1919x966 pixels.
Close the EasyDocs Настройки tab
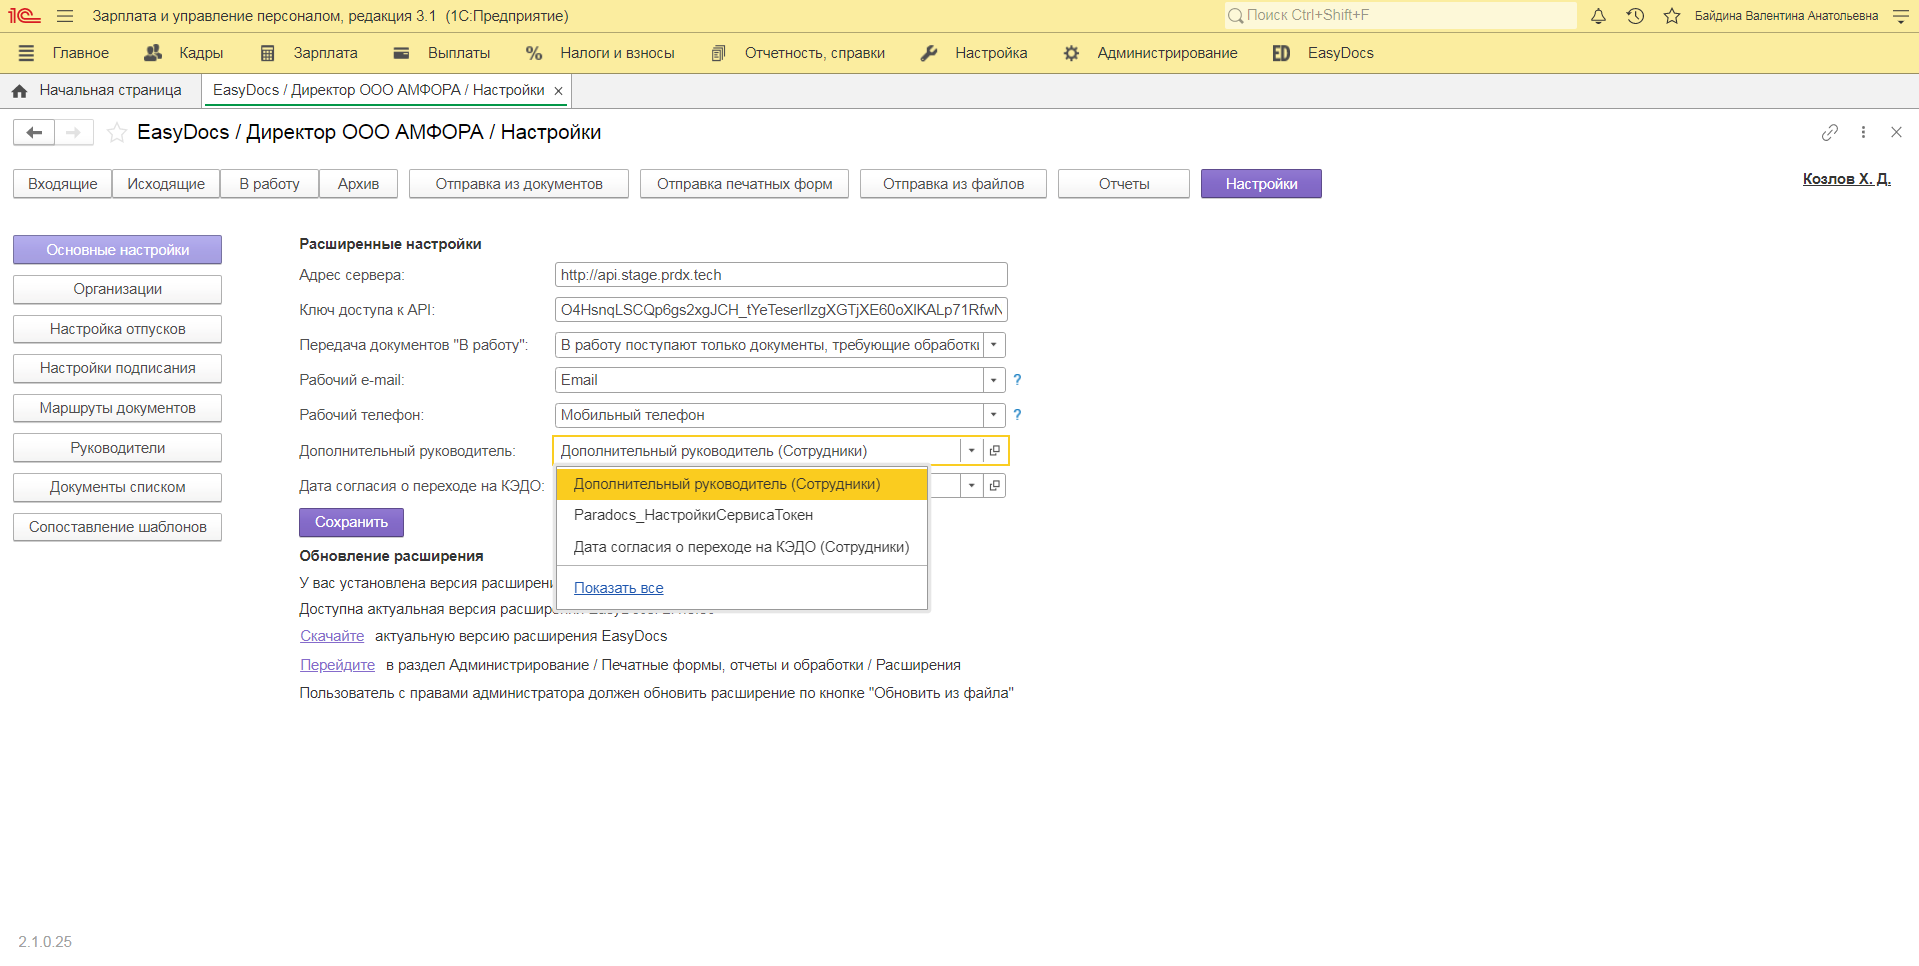pos(559,91)
